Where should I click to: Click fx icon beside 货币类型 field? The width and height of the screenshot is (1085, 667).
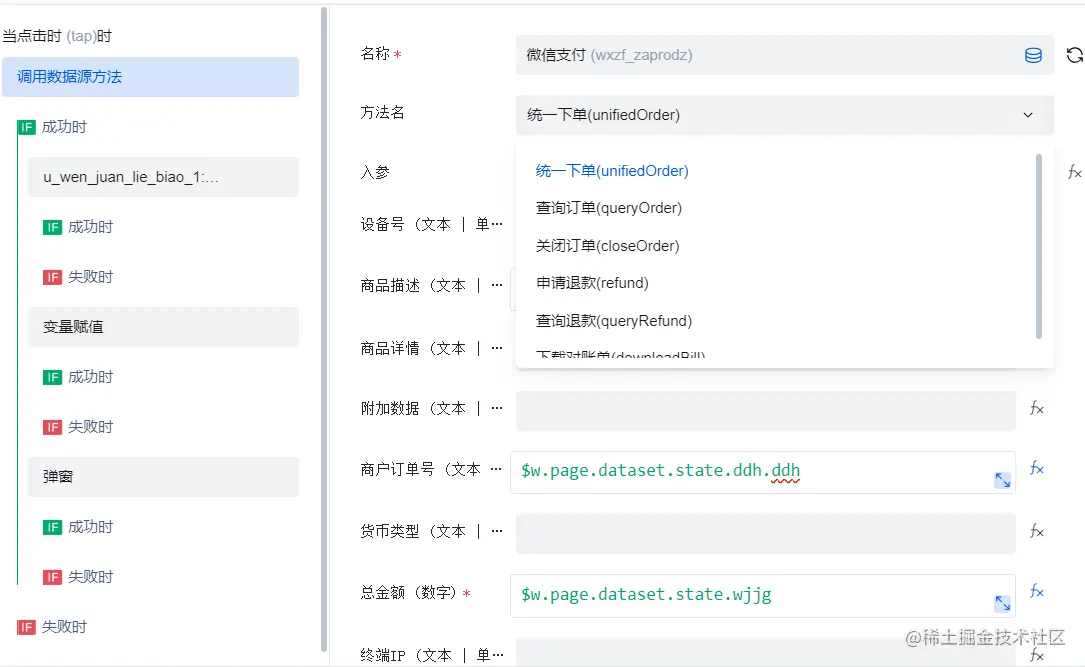tap(1037, 531)
